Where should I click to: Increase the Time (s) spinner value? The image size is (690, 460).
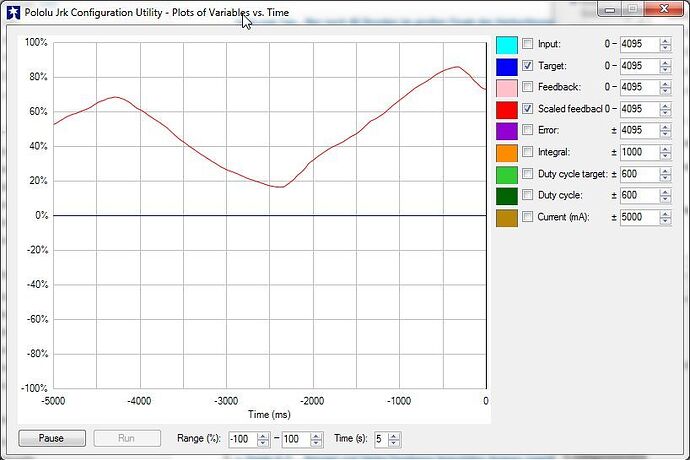[x=394, y=435]
